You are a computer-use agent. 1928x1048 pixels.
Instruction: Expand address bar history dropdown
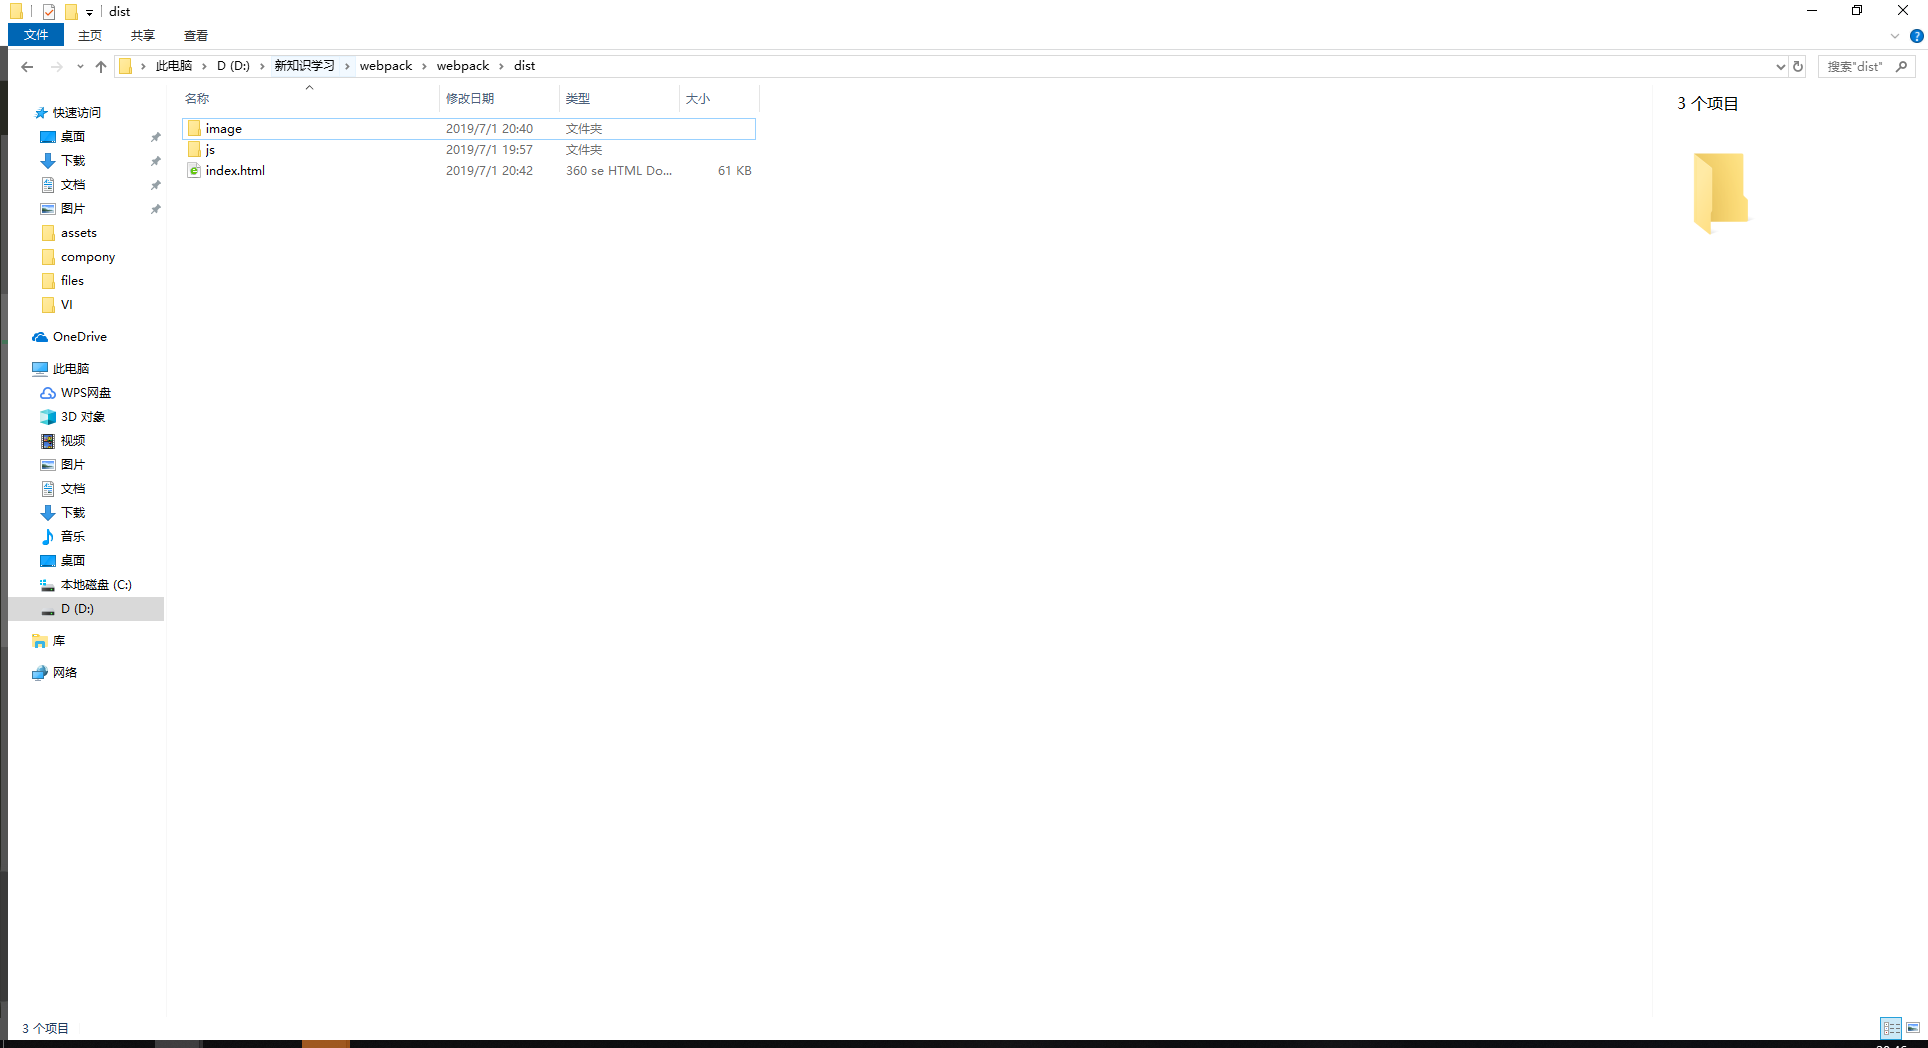[1780, 66]
